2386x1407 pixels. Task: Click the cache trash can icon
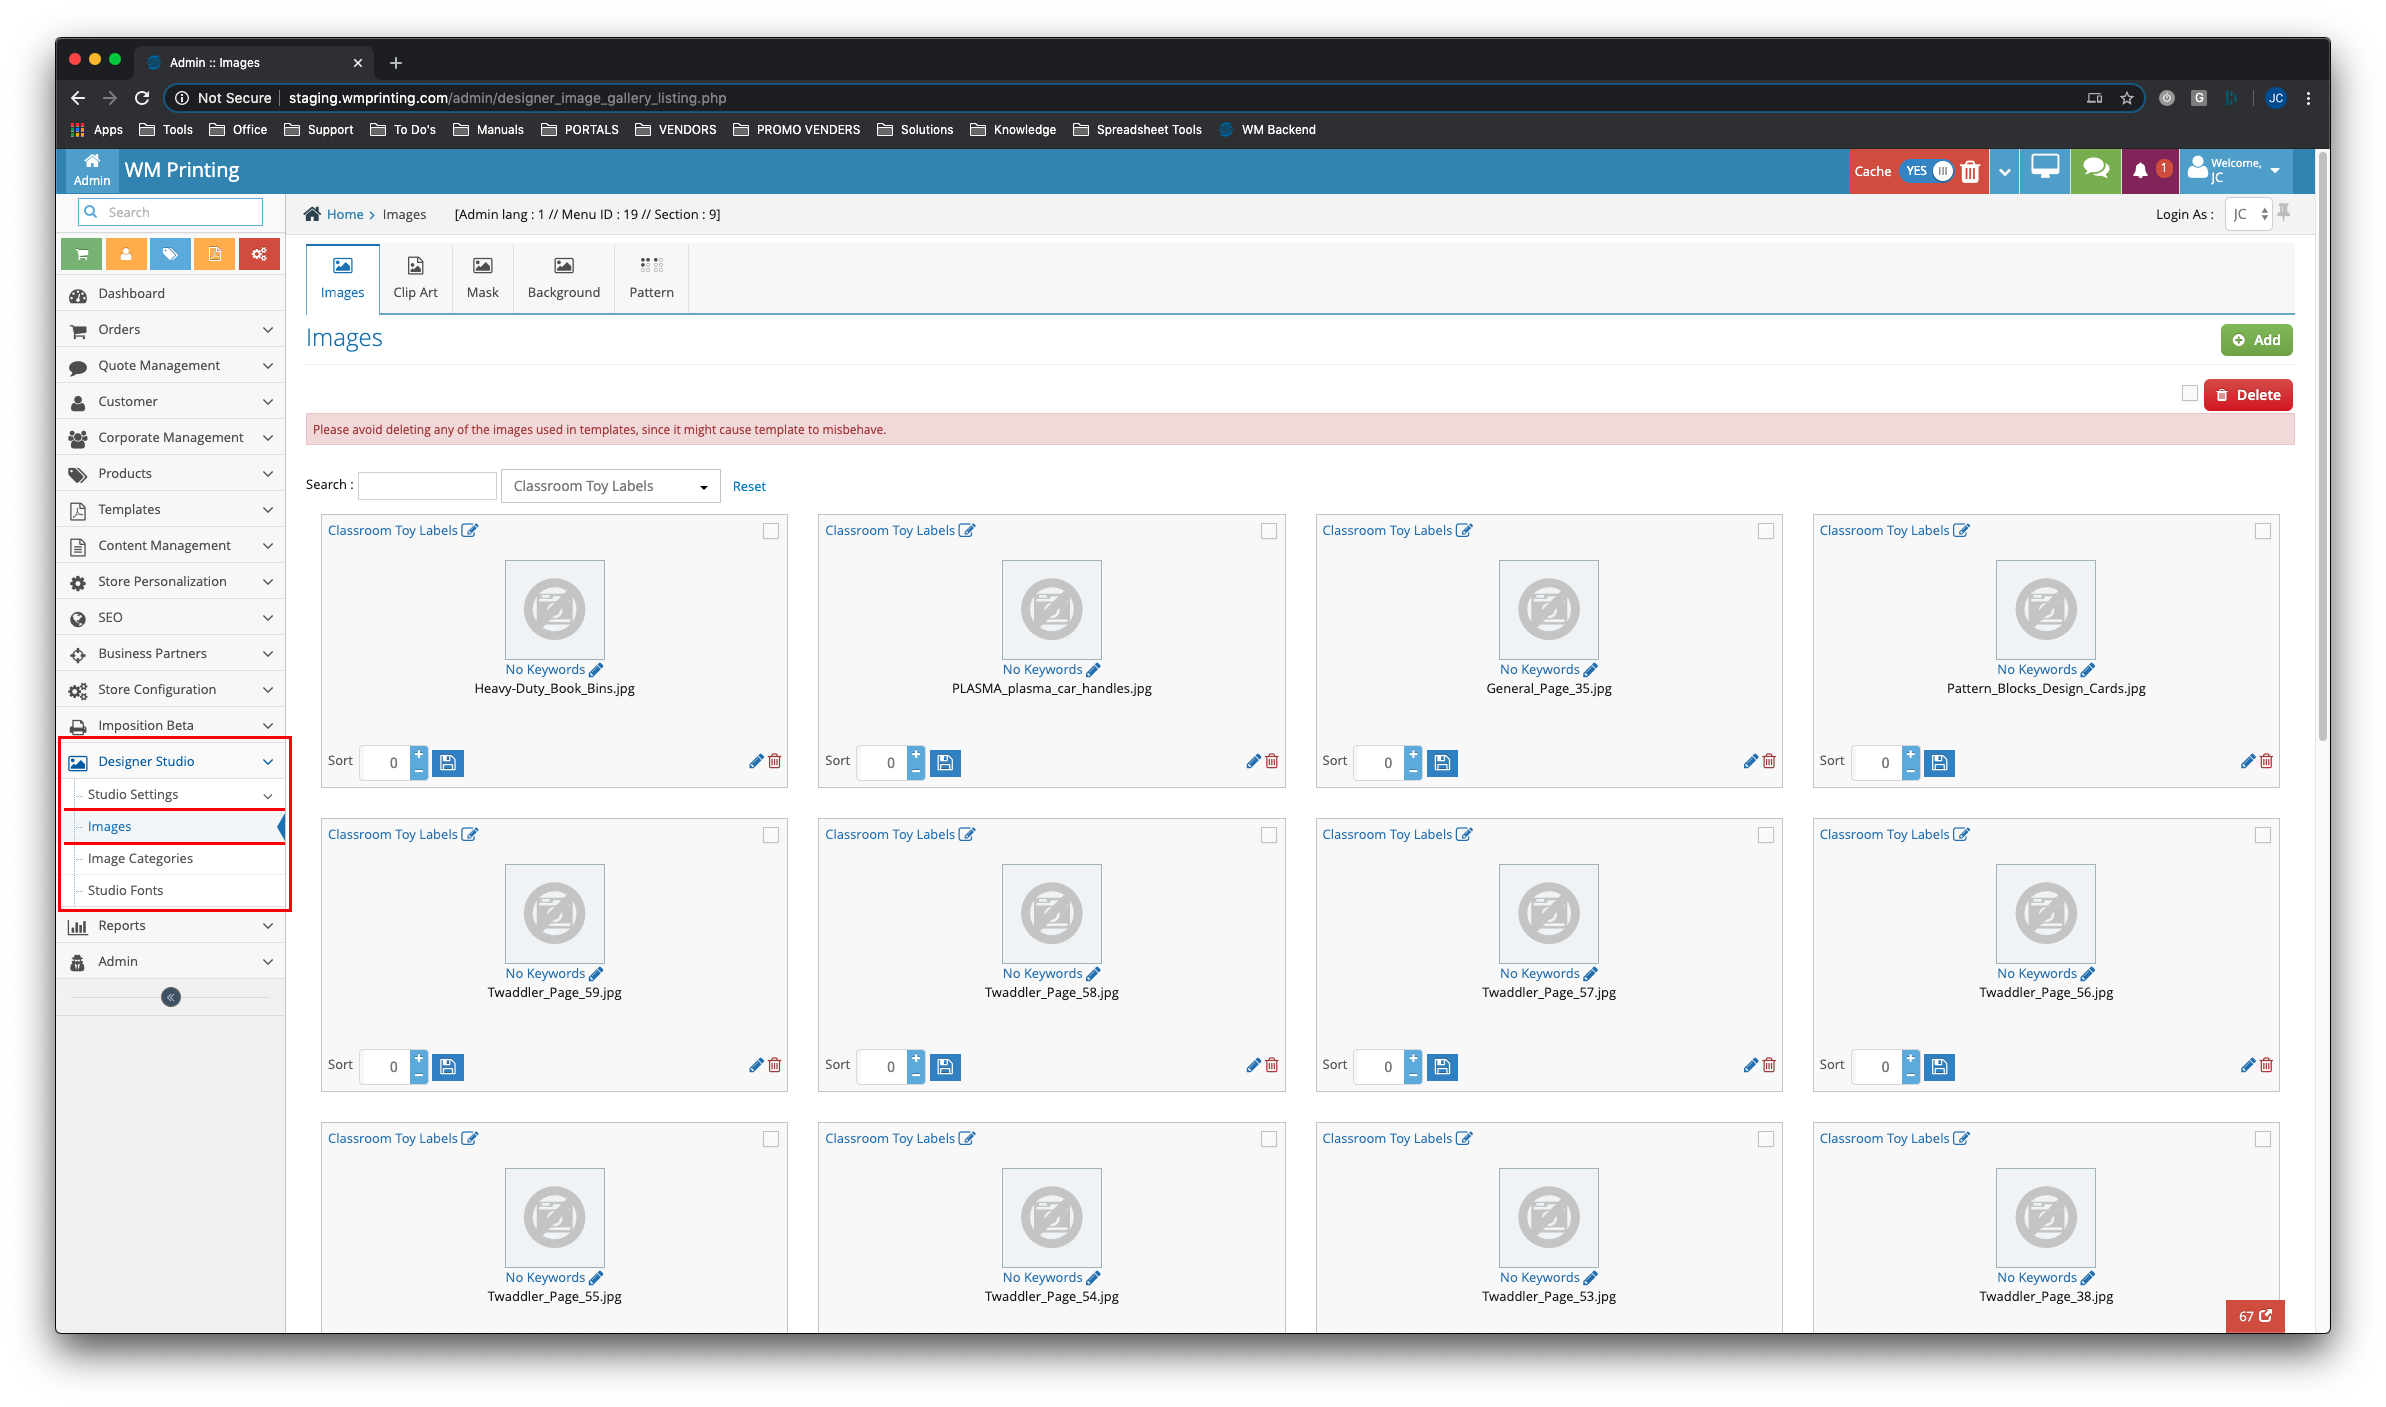click(x=1970, y=172)
